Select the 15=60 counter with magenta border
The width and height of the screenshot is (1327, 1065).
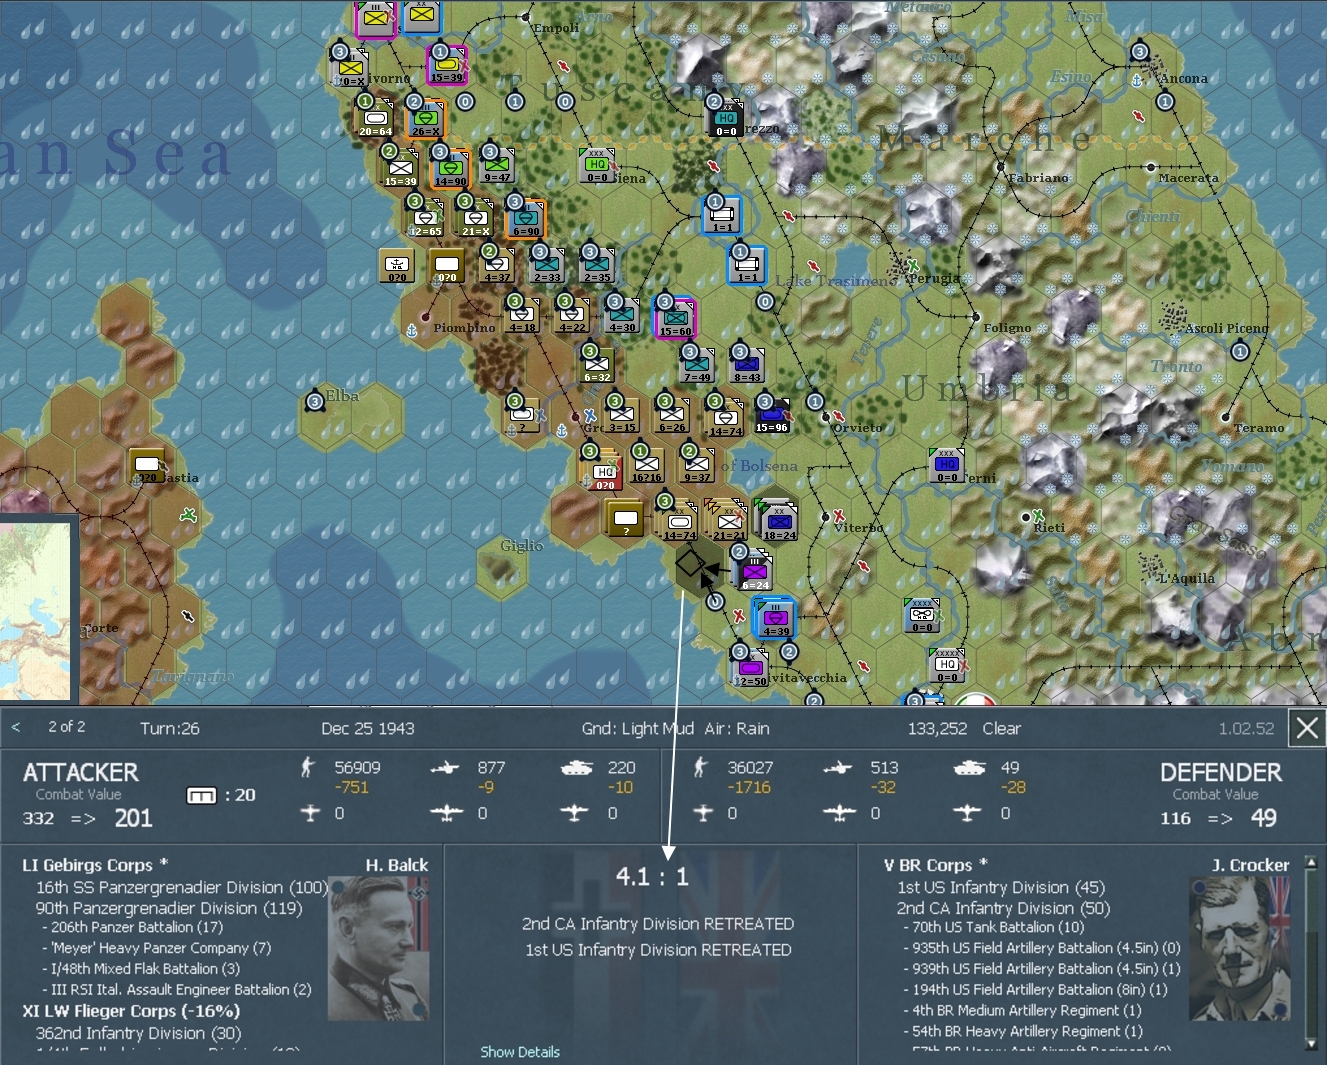[675, 319]
